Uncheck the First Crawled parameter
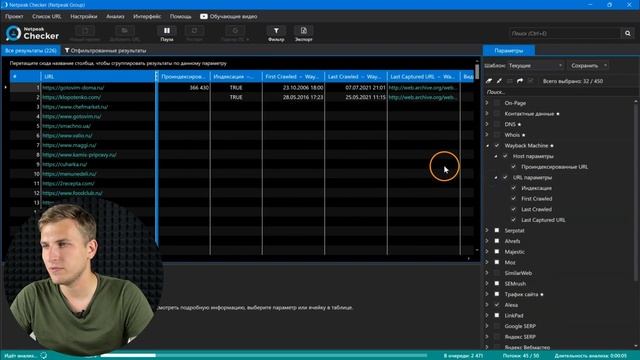 point(513,198)
